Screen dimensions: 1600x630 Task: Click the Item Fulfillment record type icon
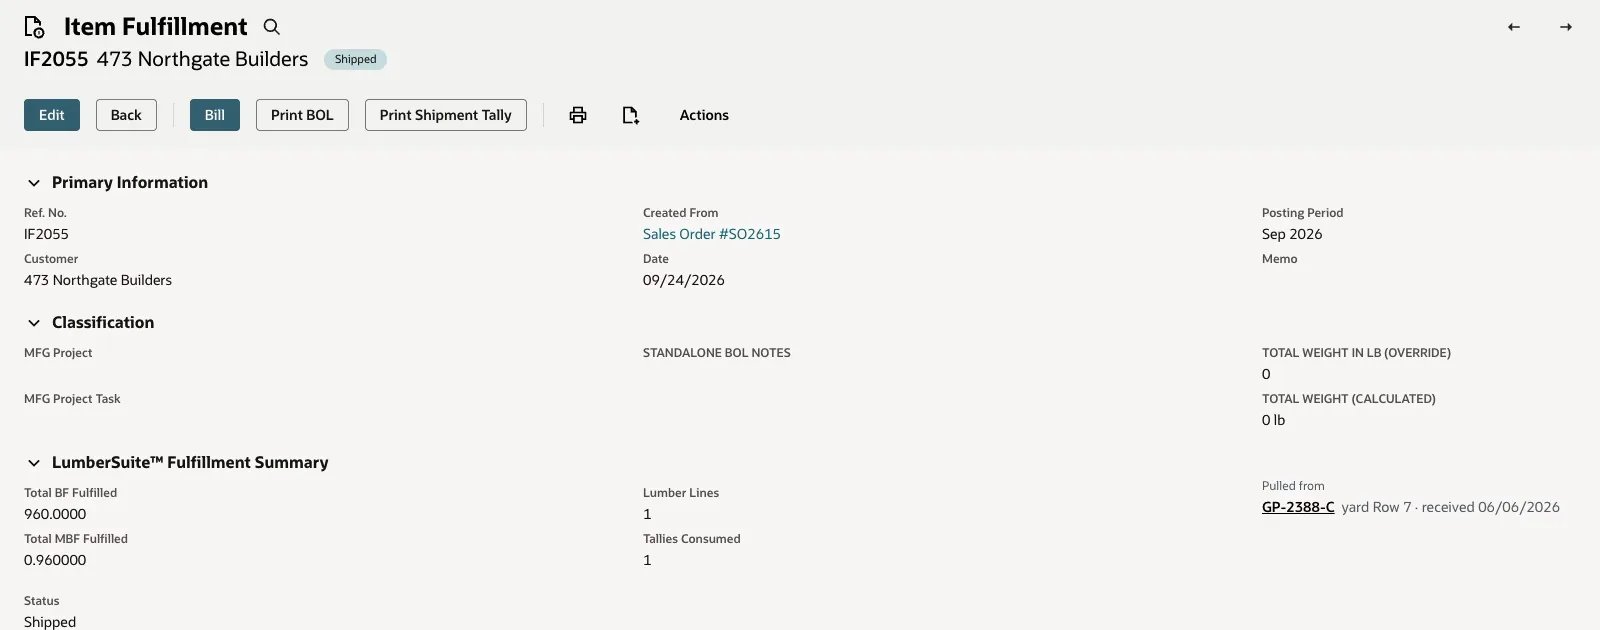click(34, 27)
